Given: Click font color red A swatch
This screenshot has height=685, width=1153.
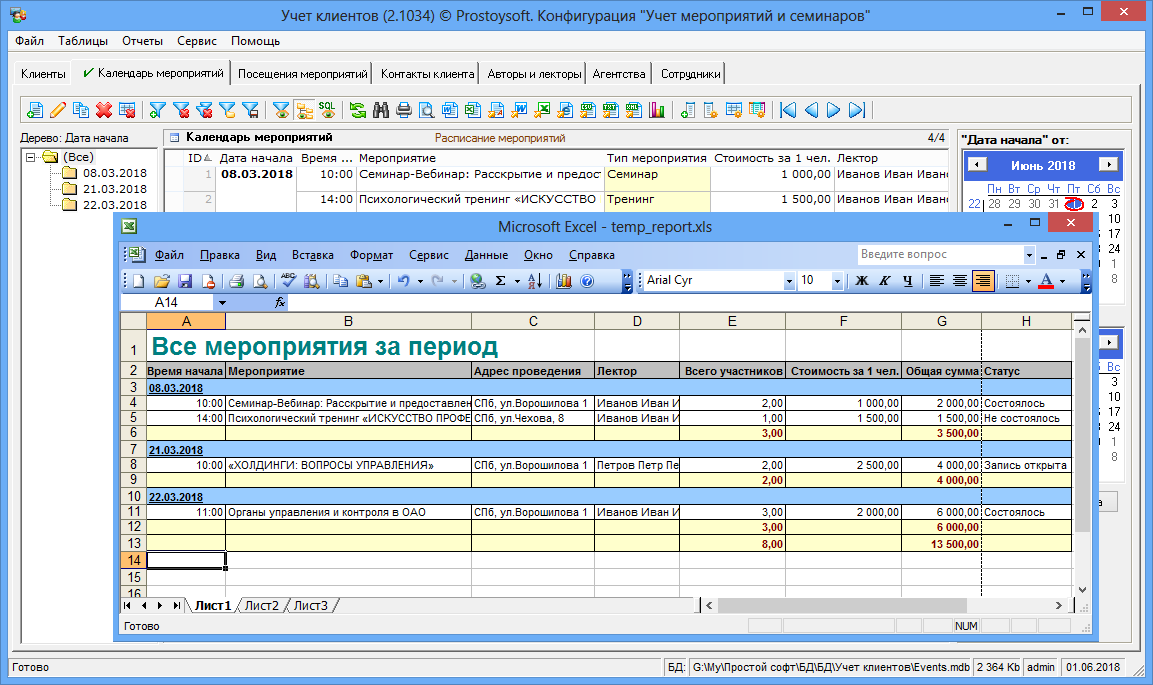Looking at the screenshot, I should click(1046, 281).
